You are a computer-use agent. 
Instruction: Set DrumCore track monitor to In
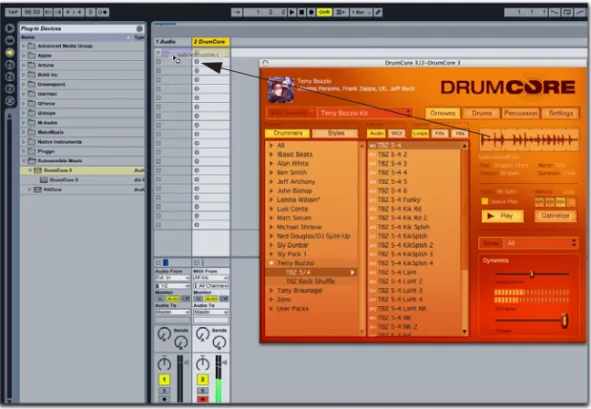(198, 299)
